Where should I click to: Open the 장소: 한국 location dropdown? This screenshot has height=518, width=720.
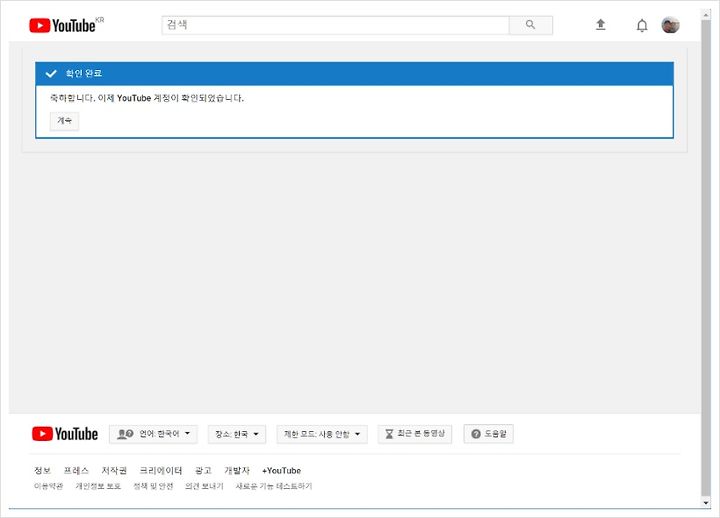237,434
